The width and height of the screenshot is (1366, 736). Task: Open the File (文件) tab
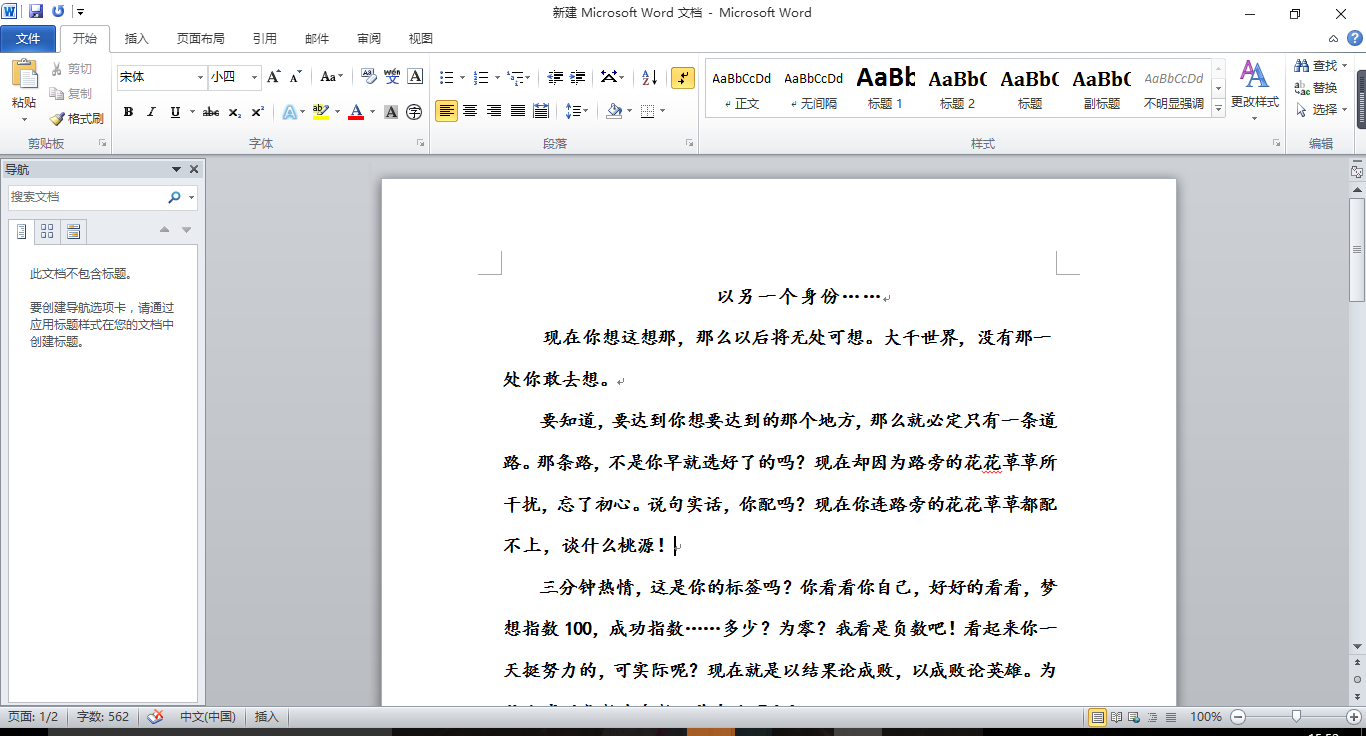28,39
